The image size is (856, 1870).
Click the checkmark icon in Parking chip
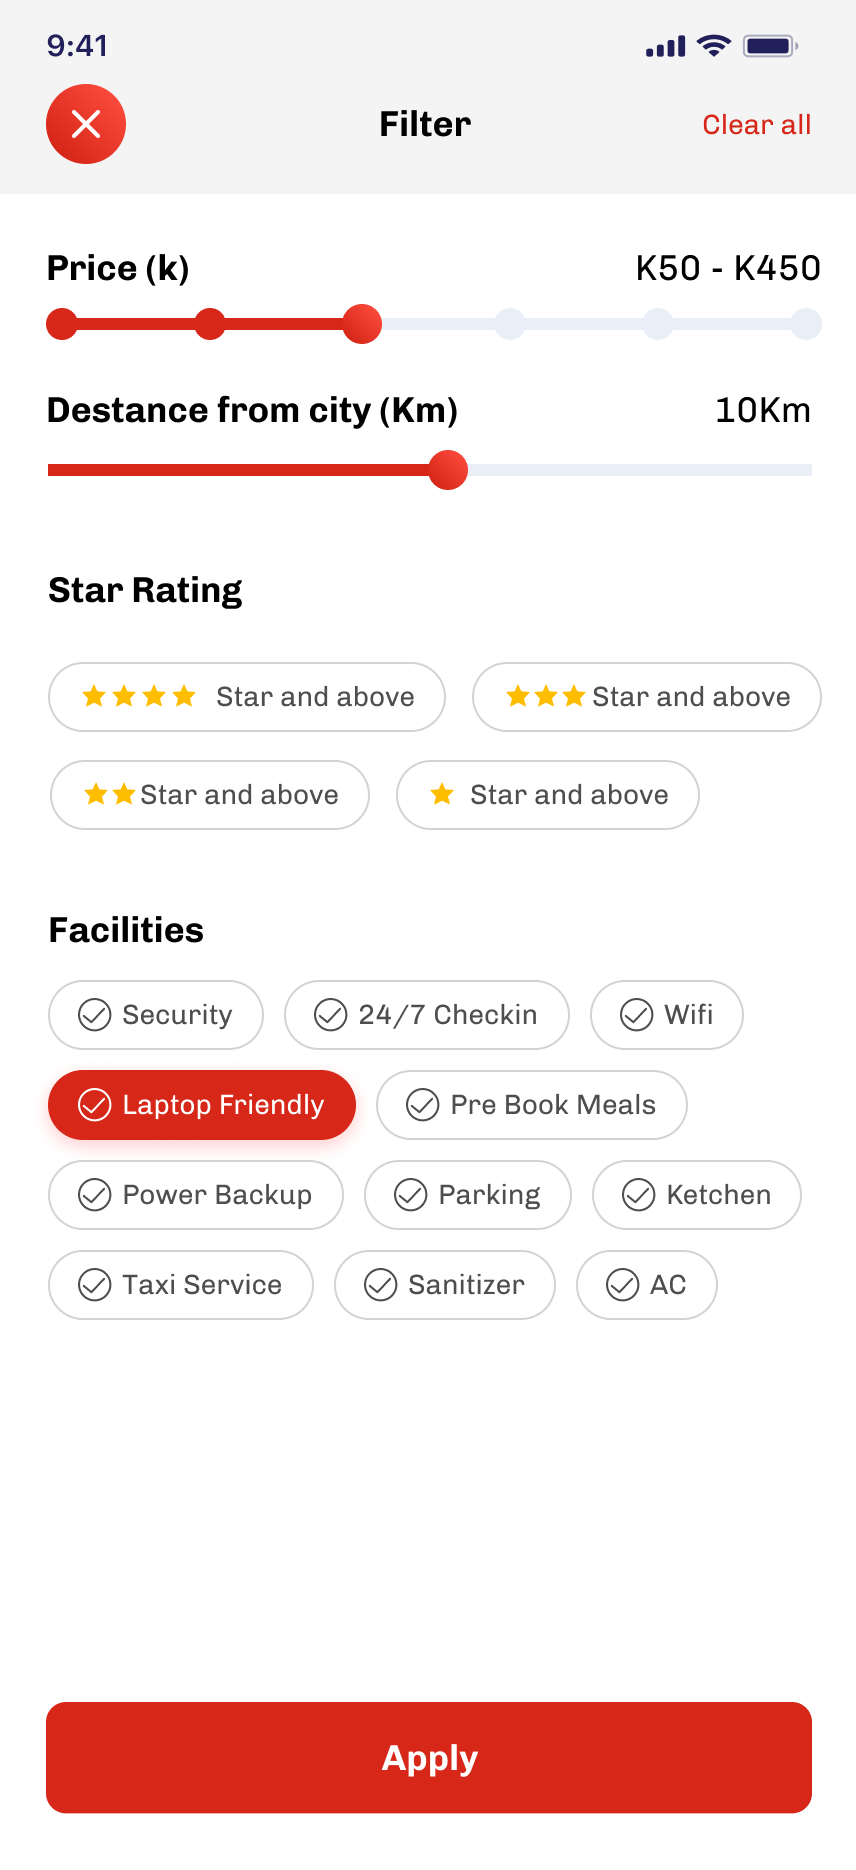point(411,1195)
